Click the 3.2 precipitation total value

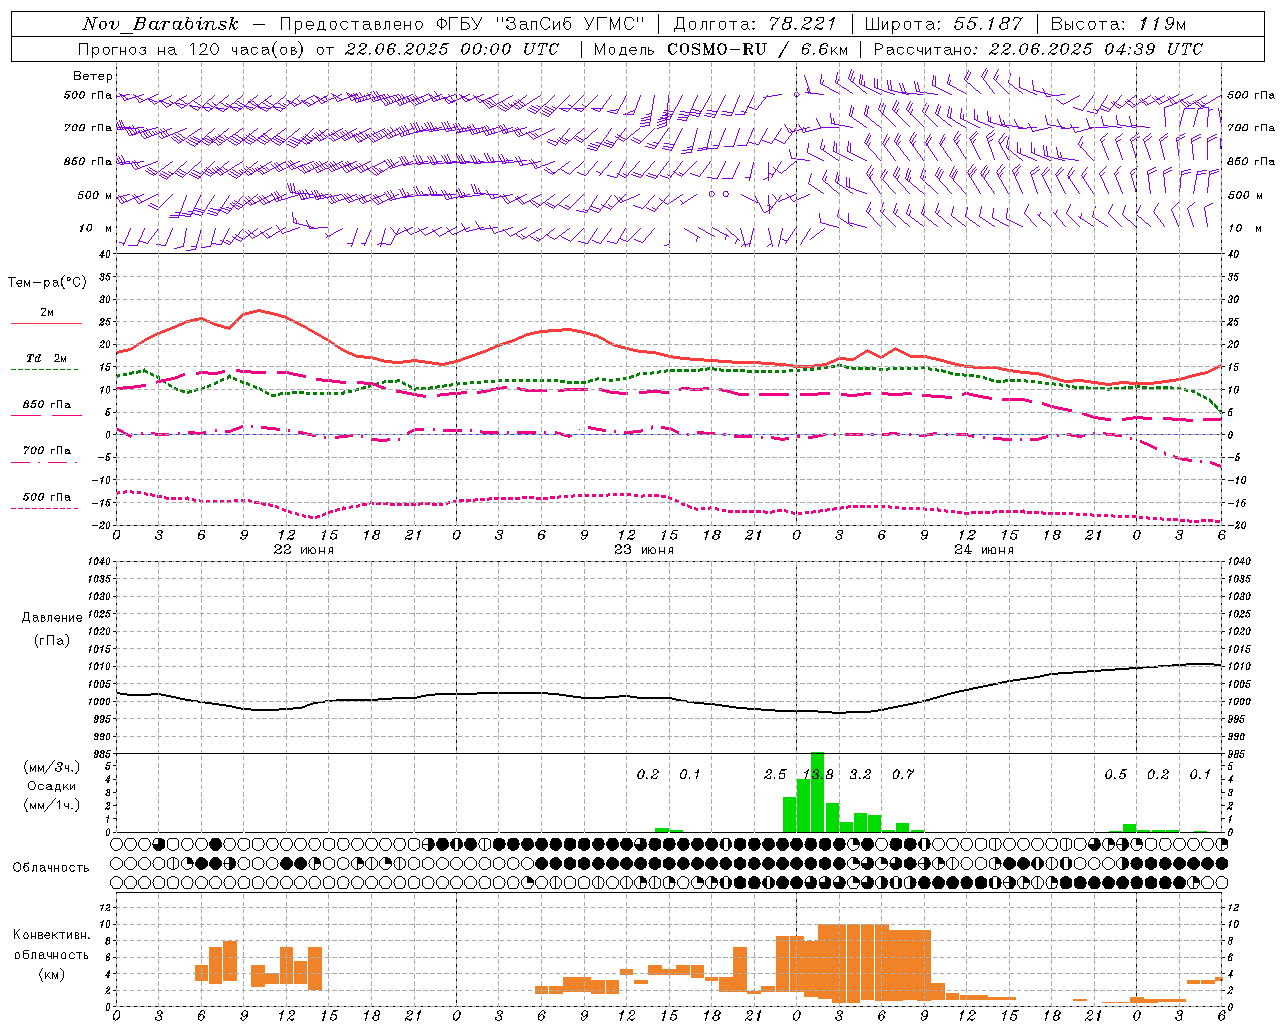click(x=860, y=774)
